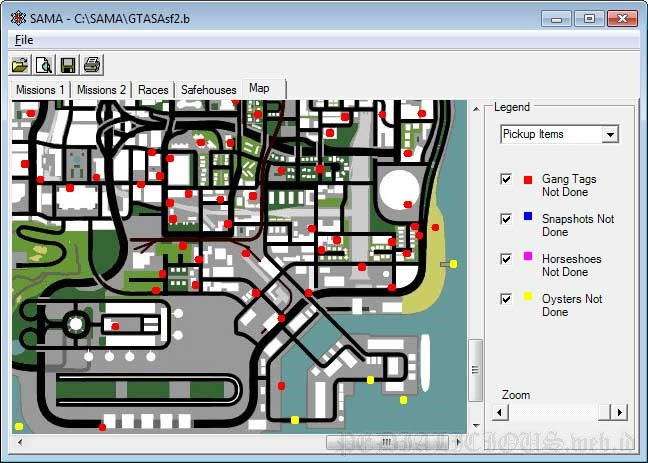Uncheck Gang Tags Not Done checkbox

click(x=506, y=179)
